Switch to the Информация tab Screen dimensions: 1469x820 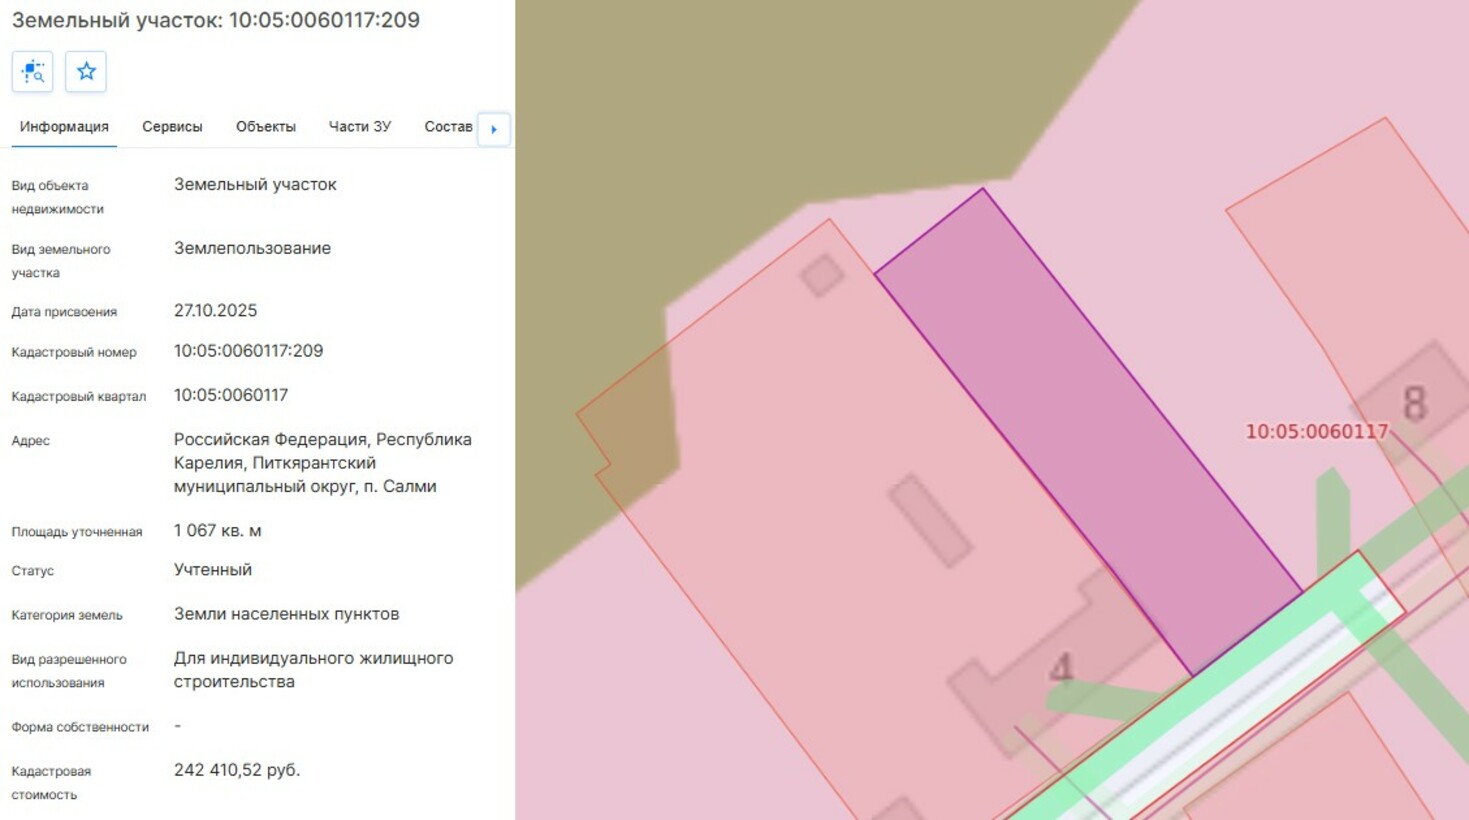(64, 127)
